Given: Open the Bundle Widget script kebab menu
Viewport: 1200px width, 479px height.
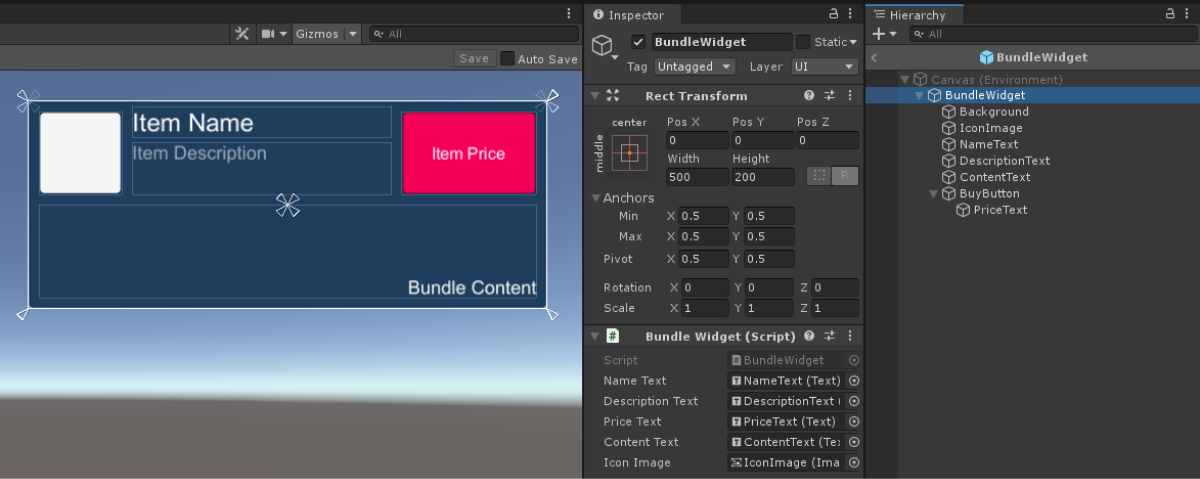Looking at the screenshot, I should click(849, 337).
